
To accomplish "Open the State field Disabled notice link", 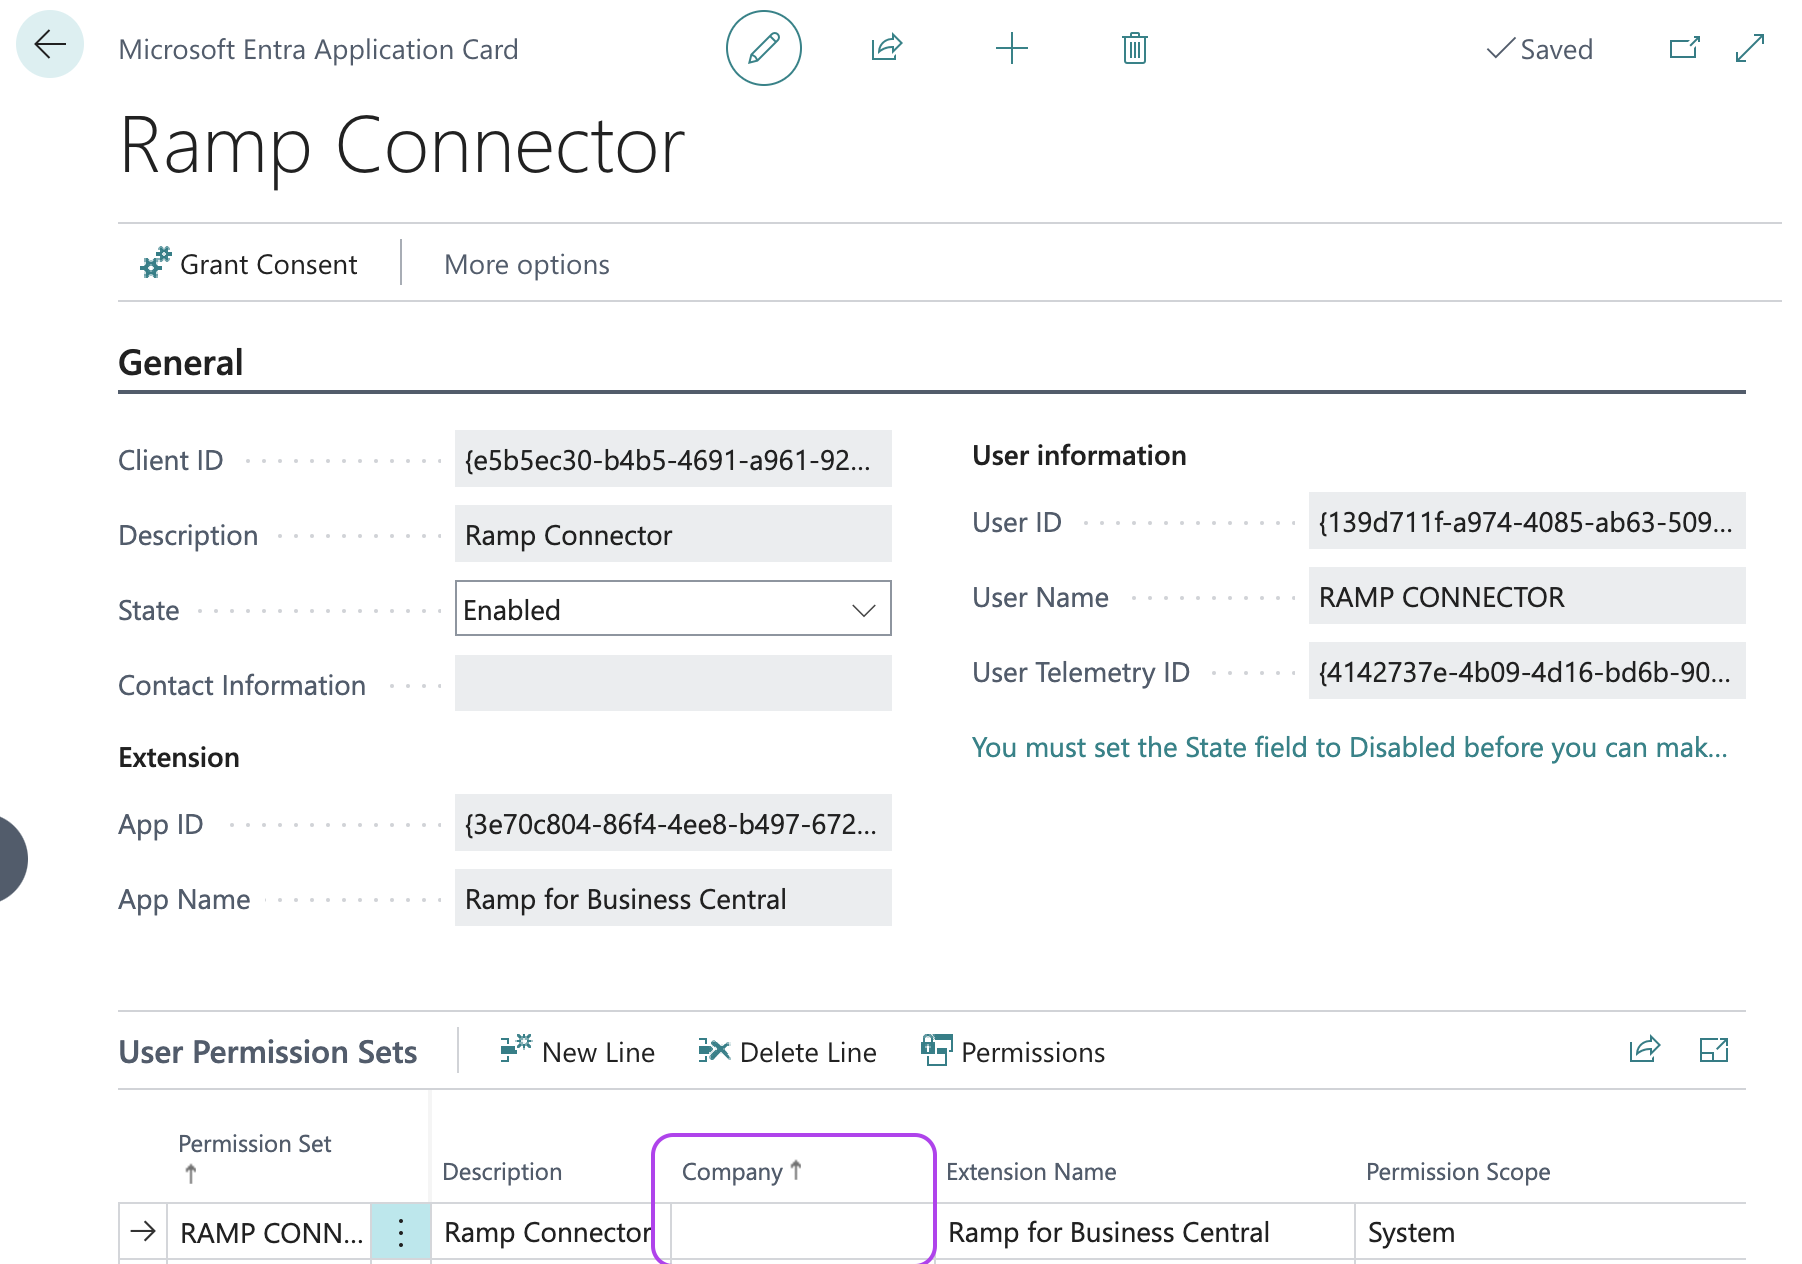I will pos(1349,747).
